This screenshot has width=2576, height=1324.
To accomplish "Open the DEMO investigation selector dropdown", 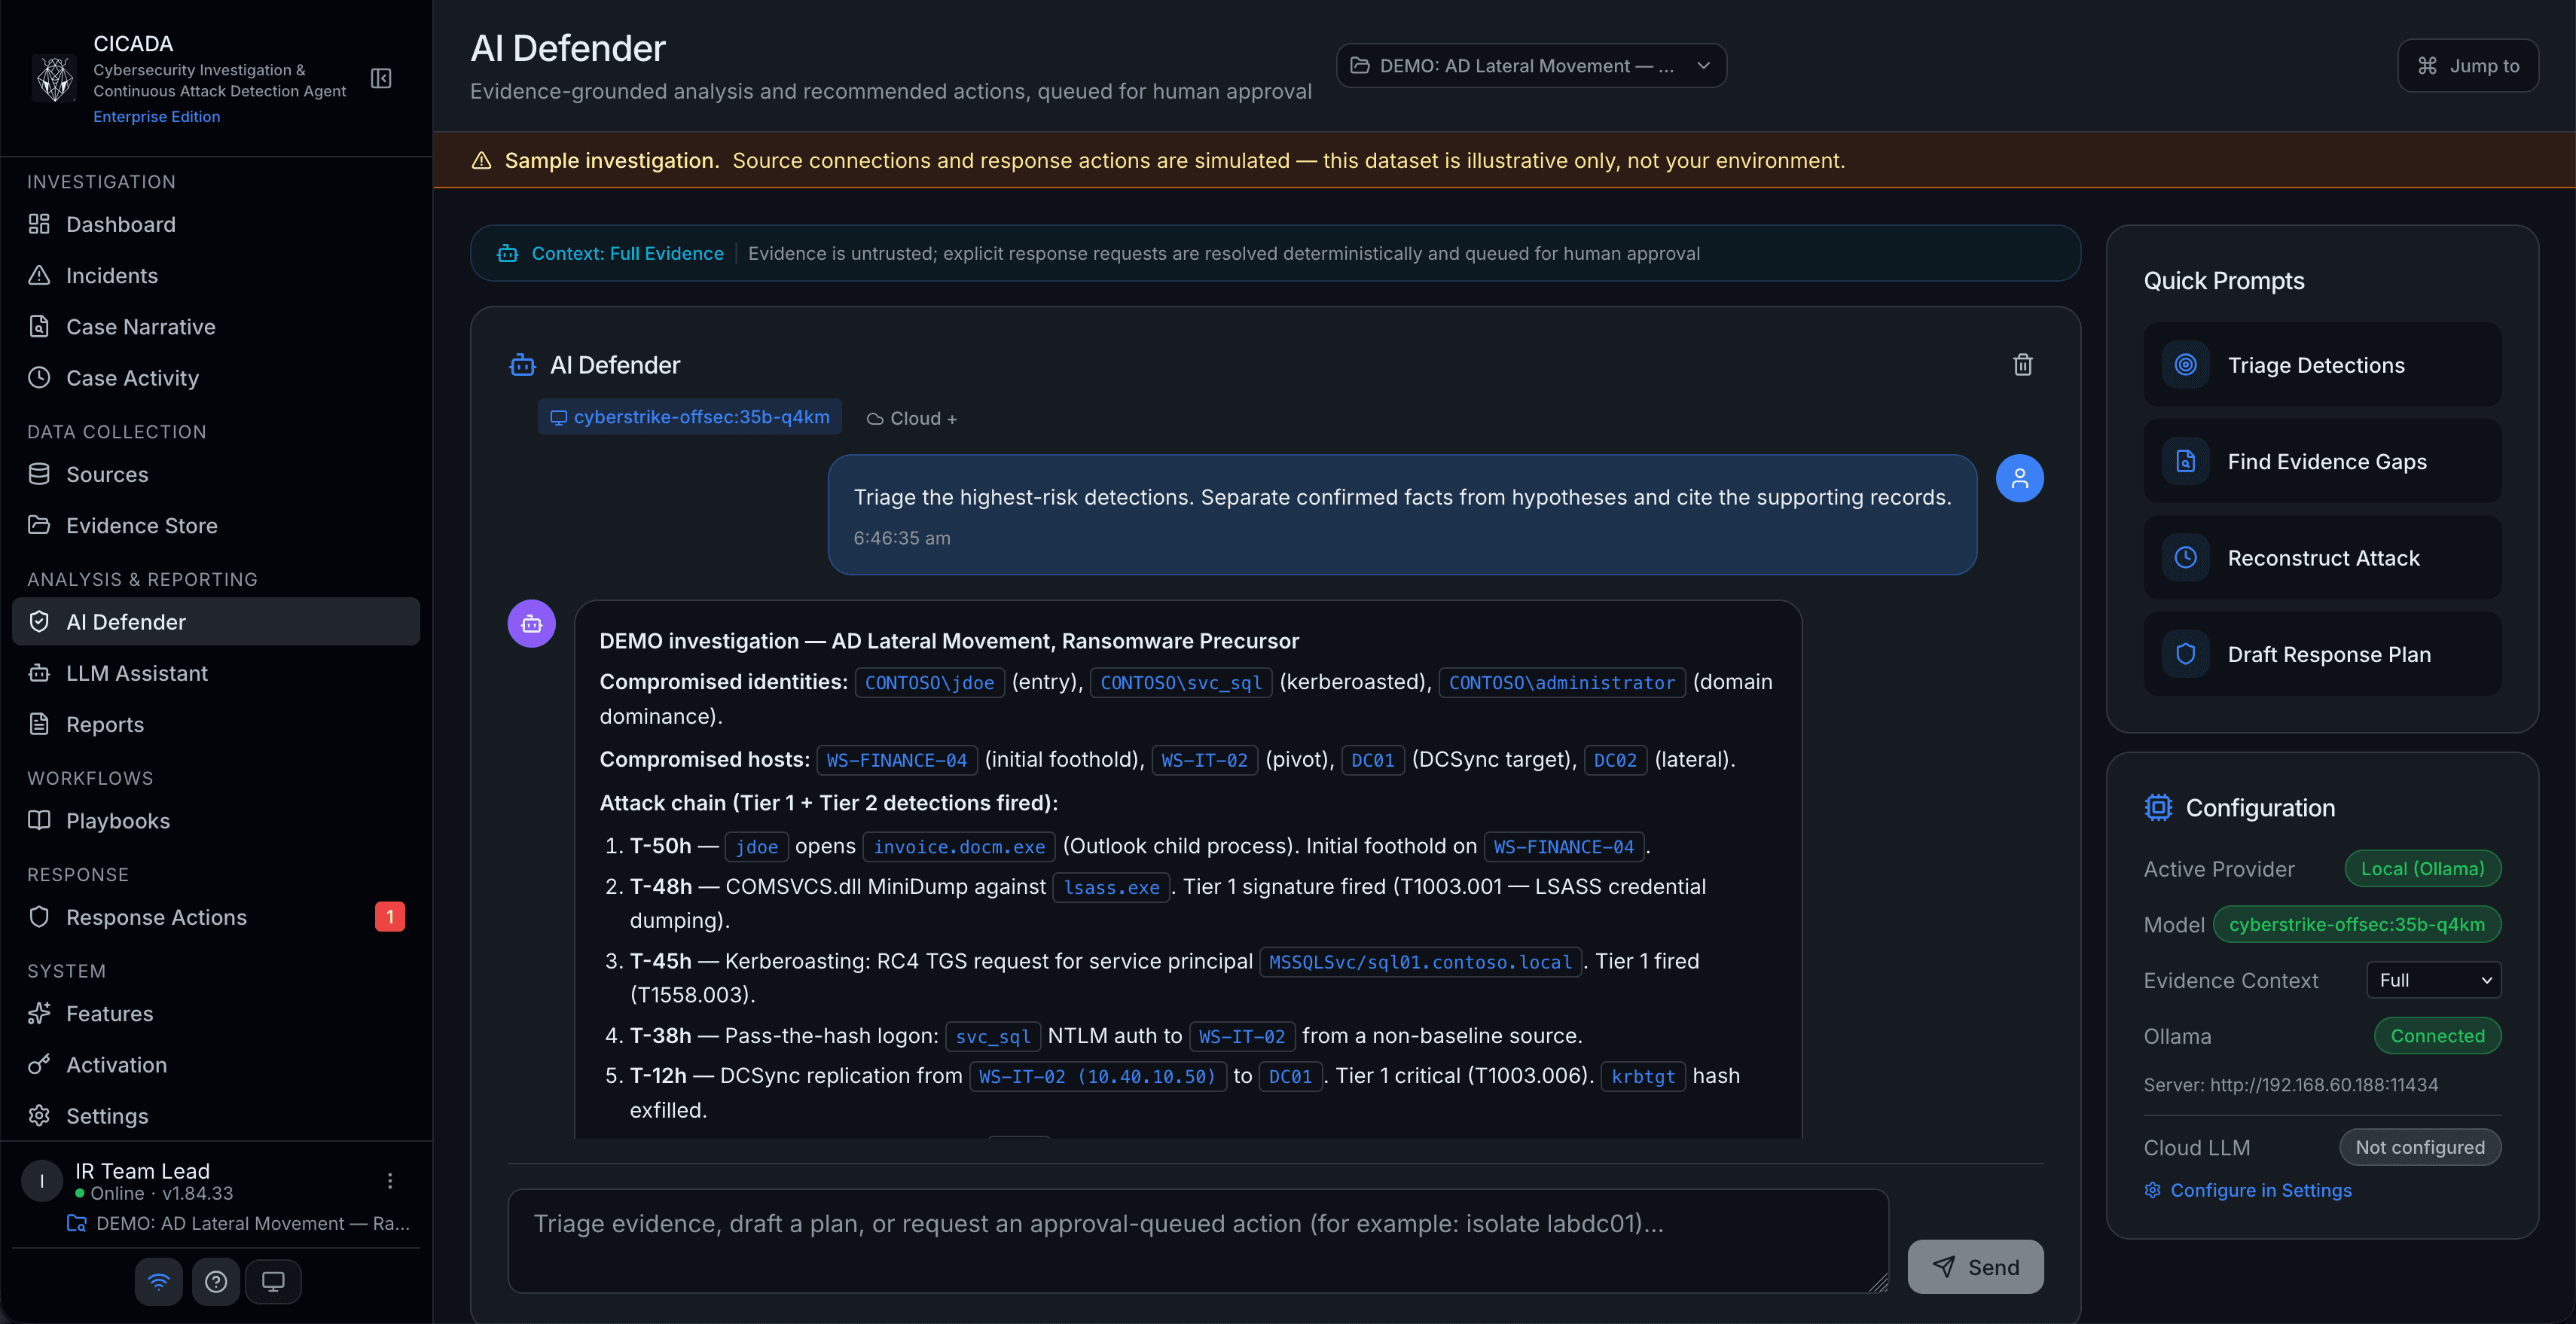I will coord(1531,66).
